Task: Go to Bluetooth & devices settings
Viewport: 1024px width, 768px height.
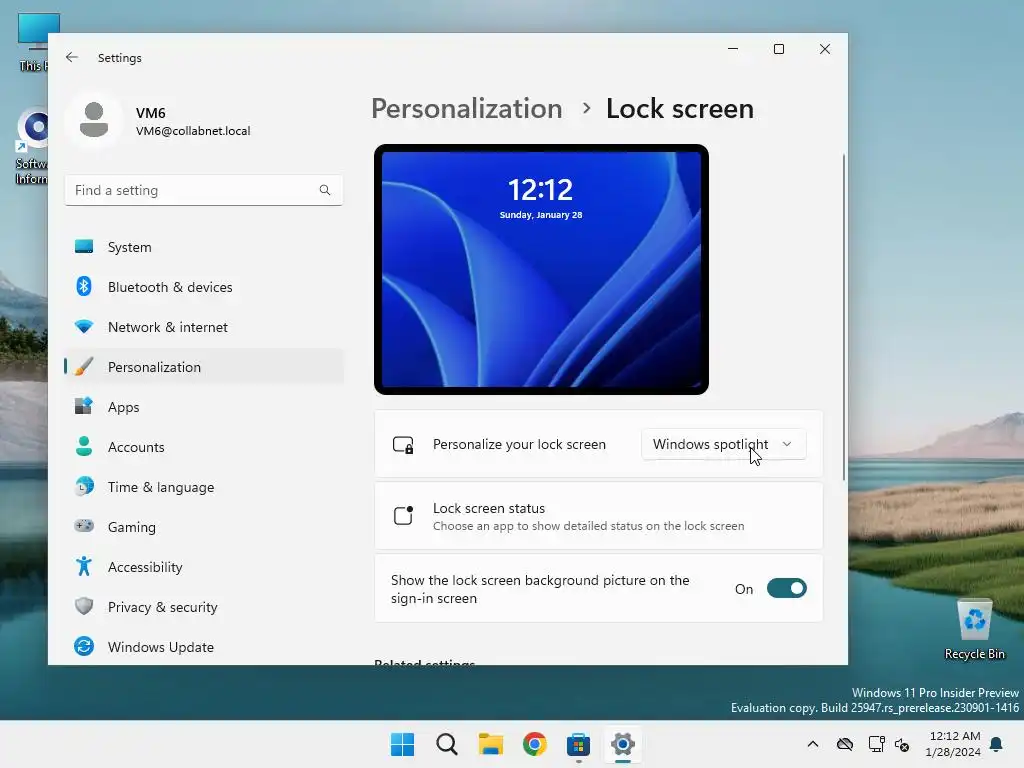Action: [x=204, y=287]
